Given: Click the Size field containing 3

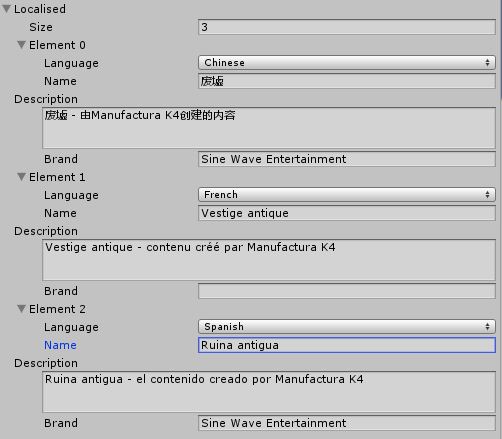Looking at the screenshot, I should click(x=347, y=27).
